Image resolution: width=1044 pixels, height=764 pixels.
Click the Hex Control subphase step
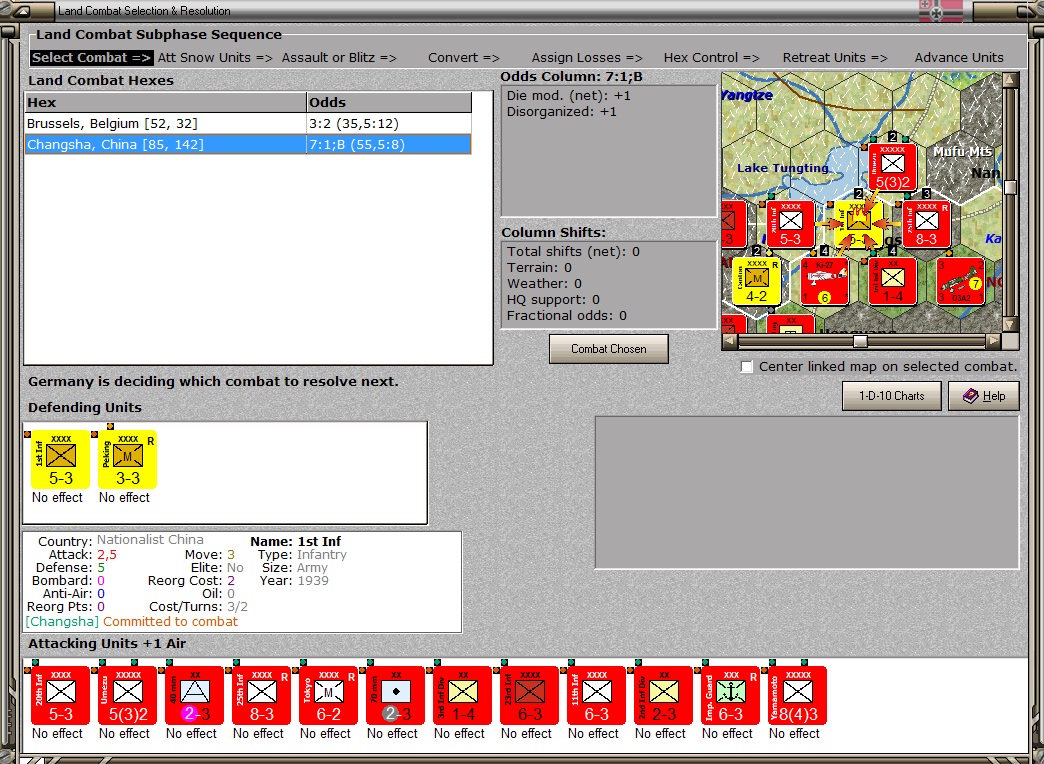pos(711,58)
